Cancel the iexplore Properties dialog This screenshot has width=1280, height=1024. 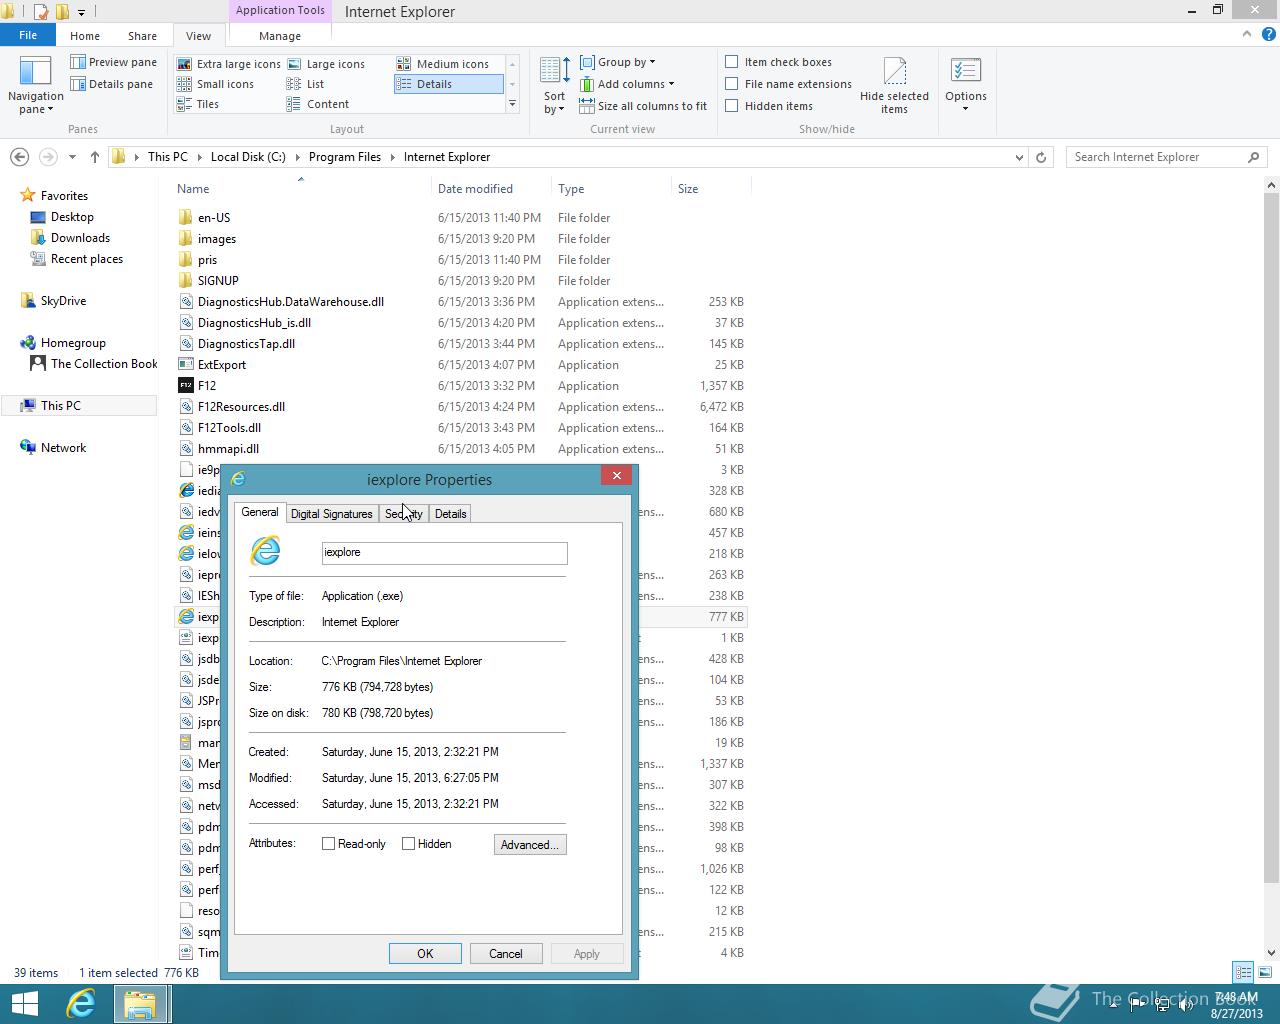click(x=505, y=954)
